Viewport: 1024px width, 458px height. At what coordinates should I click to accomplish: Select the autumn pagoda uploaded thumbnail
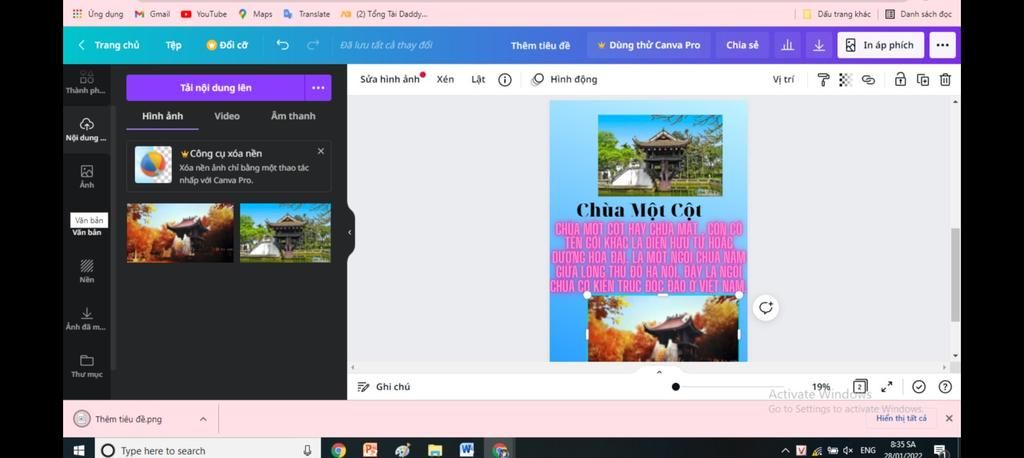pyautogui.click(x=180, y=233)
